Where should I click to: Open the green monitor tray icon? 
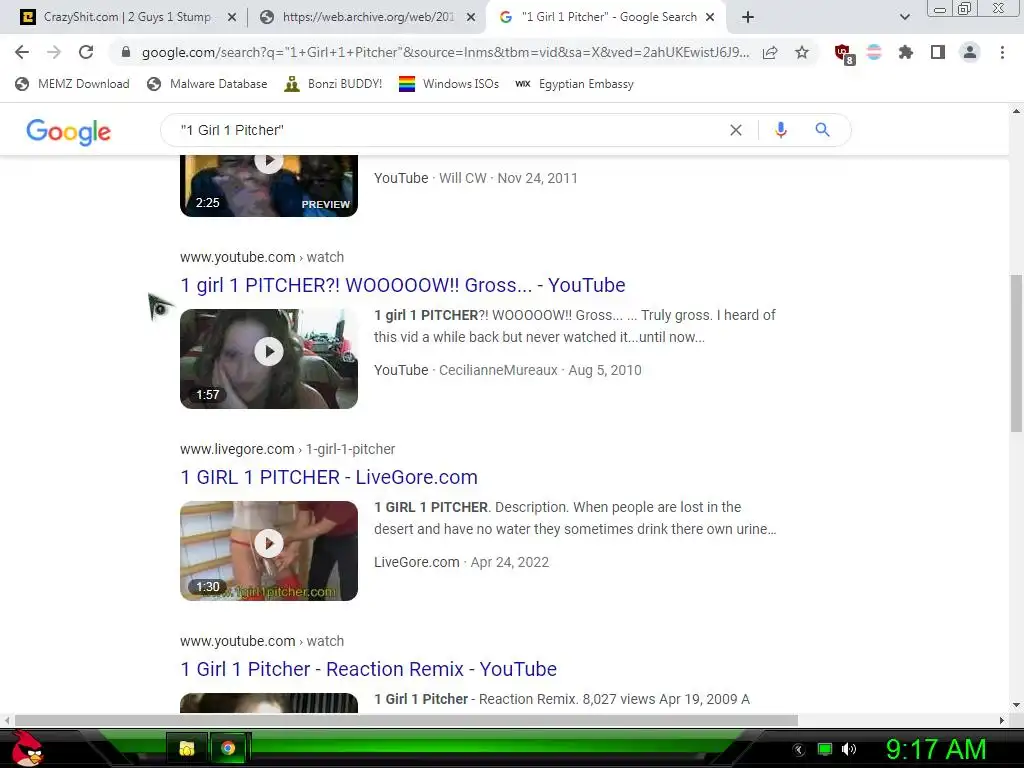pos(825,749)
